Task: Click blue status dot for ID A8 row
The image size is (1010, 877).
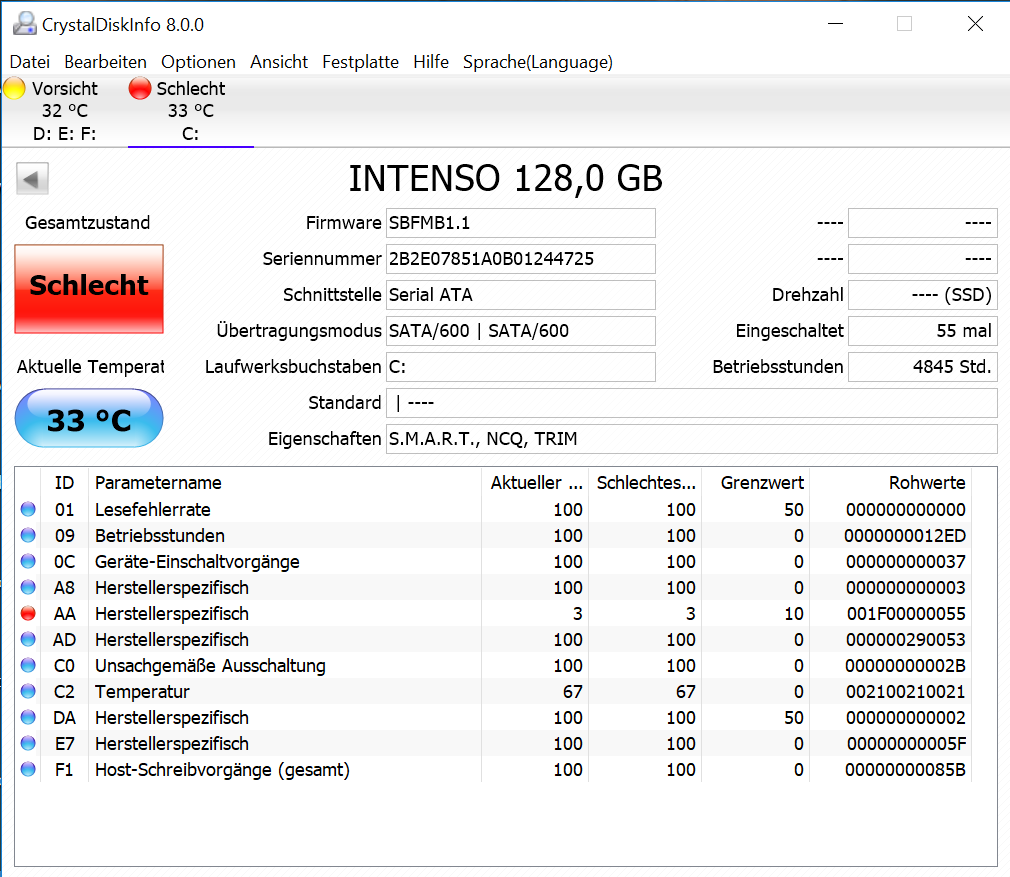Action: [28, 587]
